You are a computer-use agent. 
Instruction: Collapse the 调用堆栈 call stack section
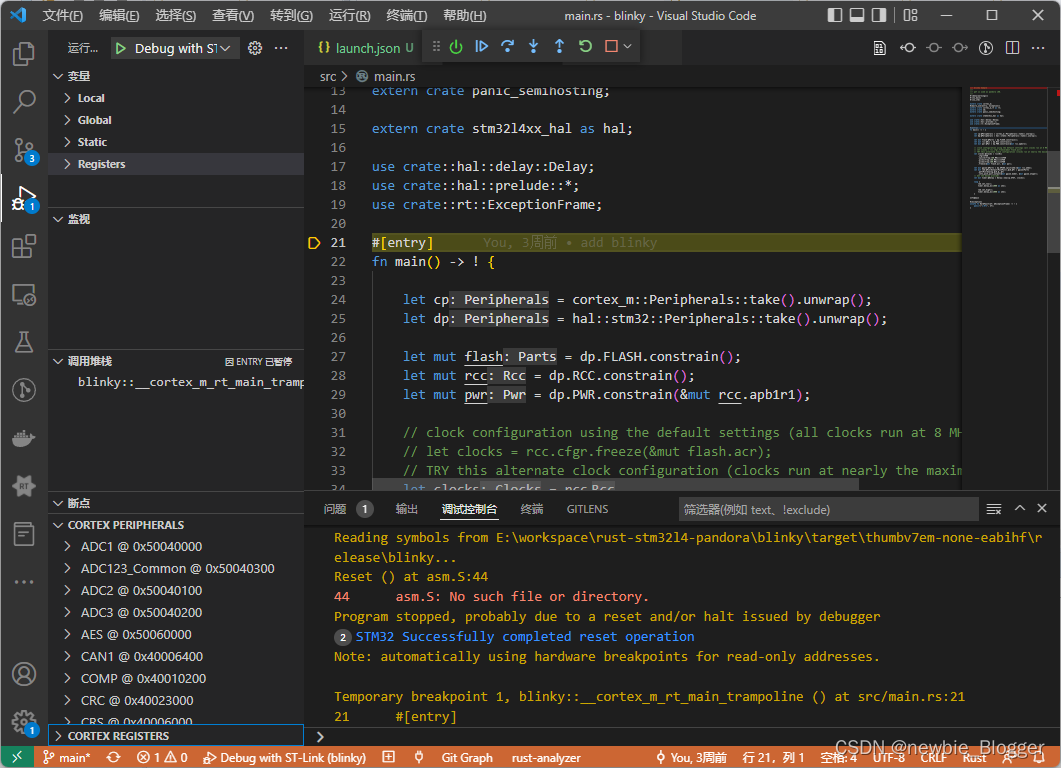tap(58, 361)
